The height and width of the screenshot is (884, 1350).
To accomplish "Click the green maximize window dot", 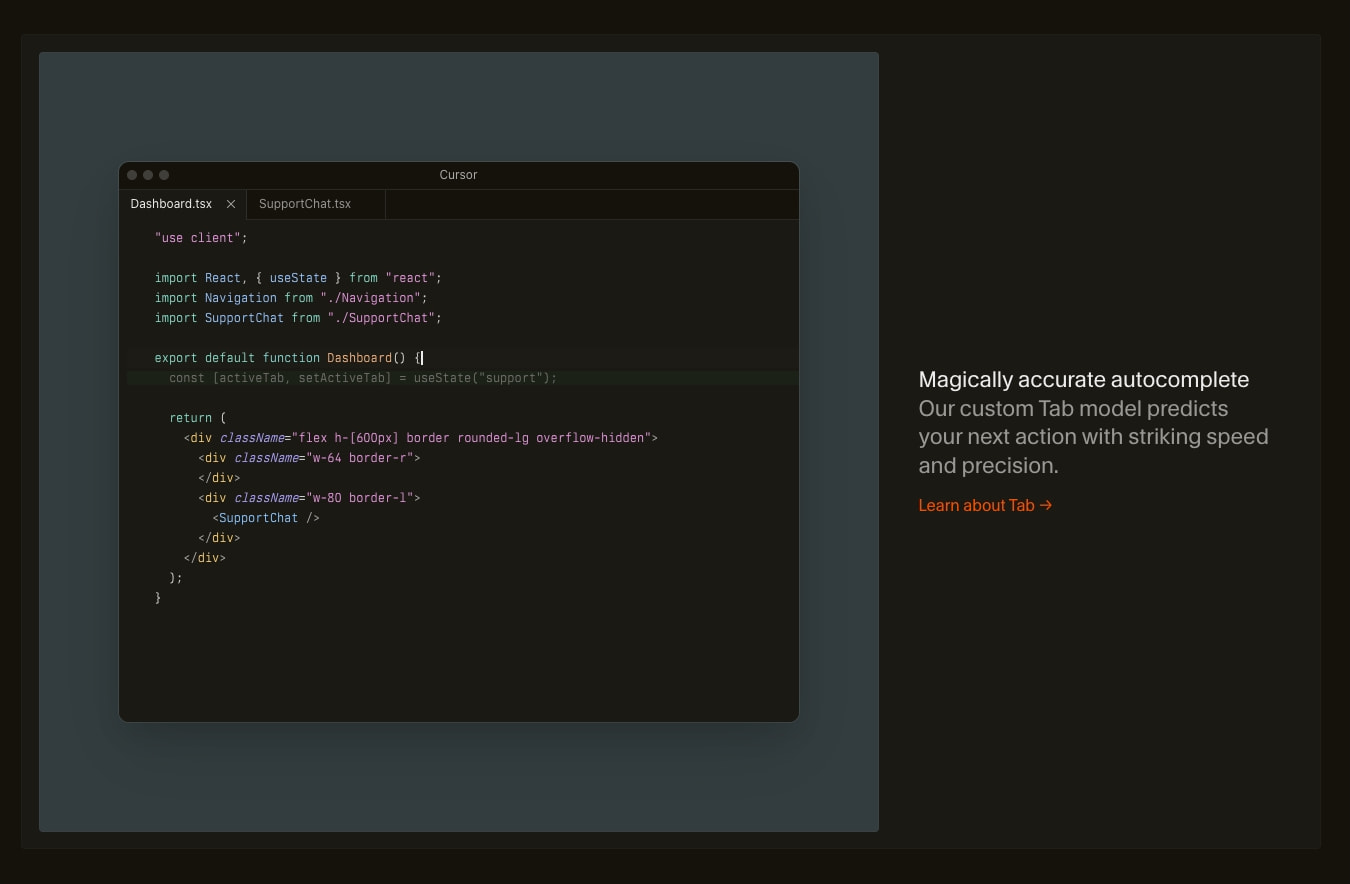I will 164,175.
